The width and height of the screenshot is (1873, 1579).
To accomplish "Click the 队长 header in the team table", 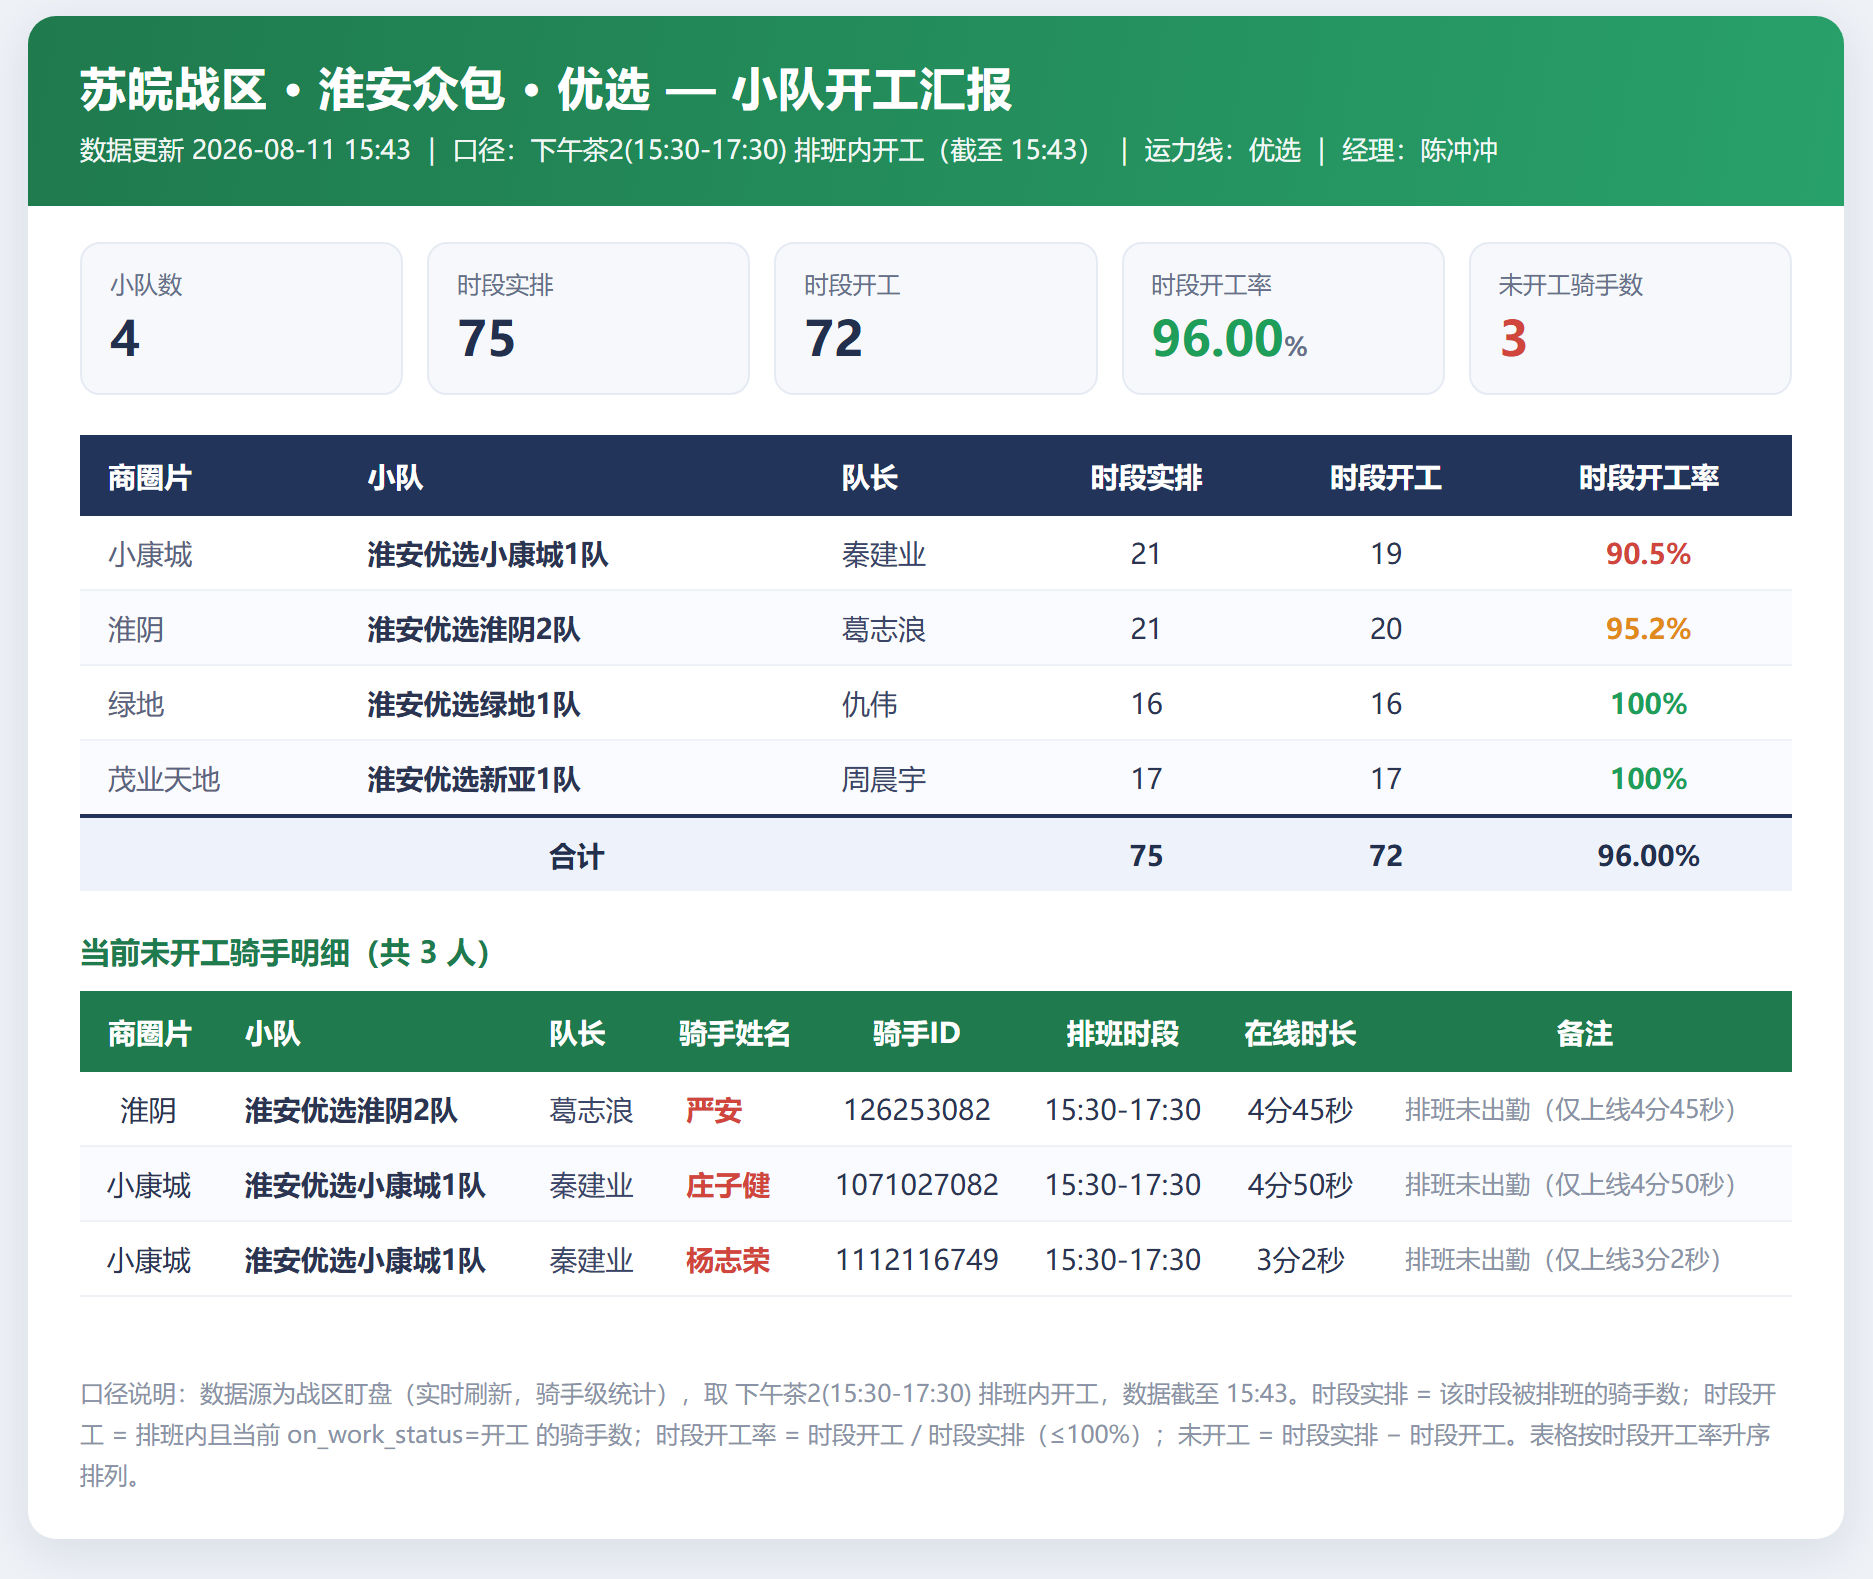I will pyautogui.click(x=869, y=477).
